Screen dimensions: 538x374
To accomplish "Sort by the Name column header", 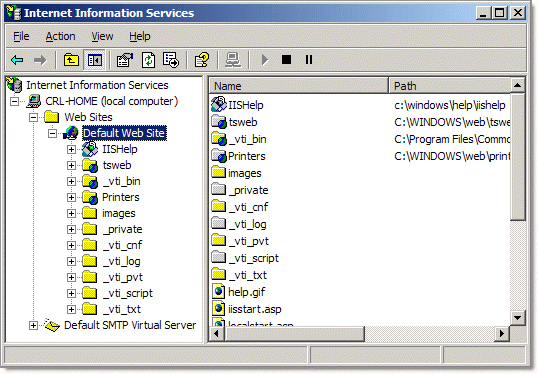I will click(299, 85).
